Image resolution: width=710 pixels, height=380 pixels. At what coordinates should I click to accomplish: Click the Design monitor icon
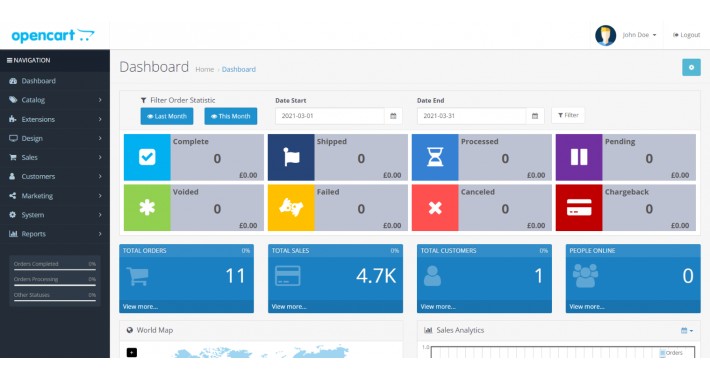point(13,138)
